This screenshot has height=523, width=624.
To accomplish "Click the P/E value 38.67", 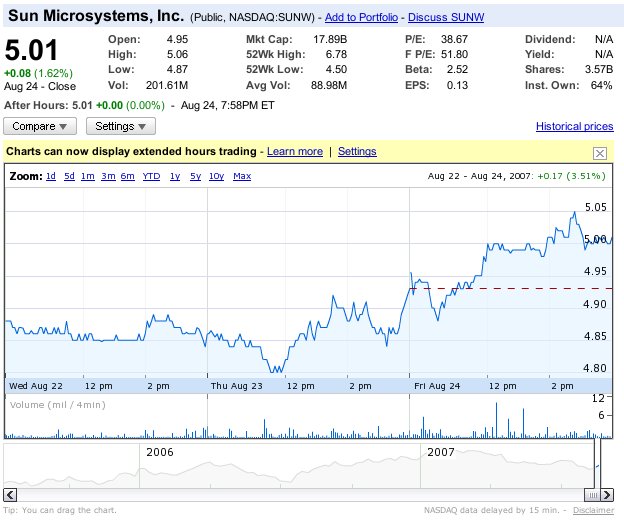I will click(x=454, y=39).
